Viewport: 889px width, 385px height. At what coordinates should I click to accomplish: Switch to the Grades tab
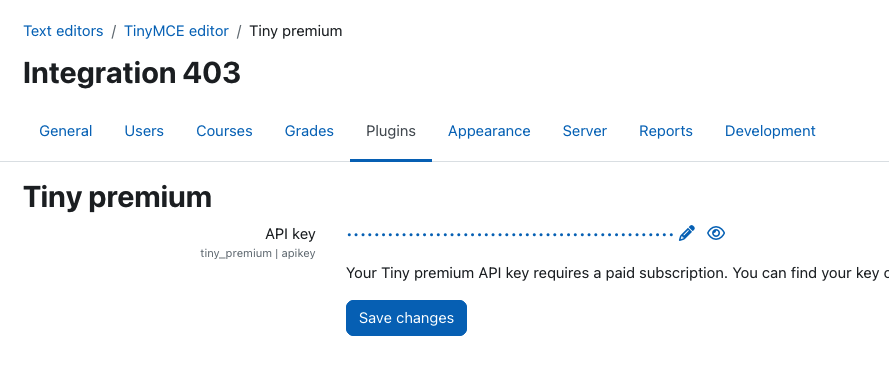pyautogui.click(x=309, y=131)
